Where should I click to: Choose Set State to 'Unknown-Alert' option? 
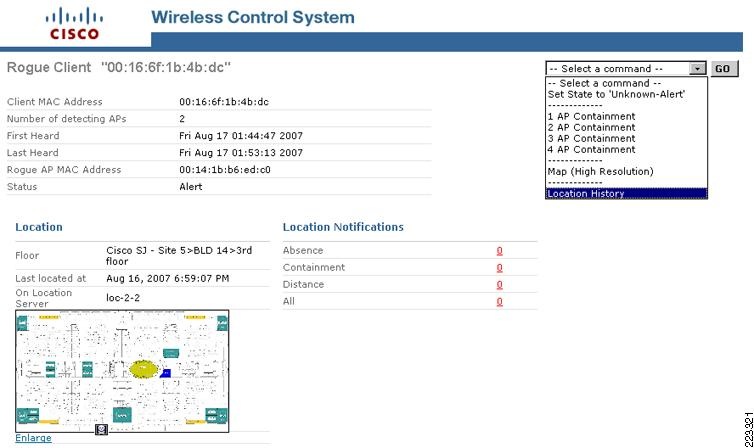(616, 94)
